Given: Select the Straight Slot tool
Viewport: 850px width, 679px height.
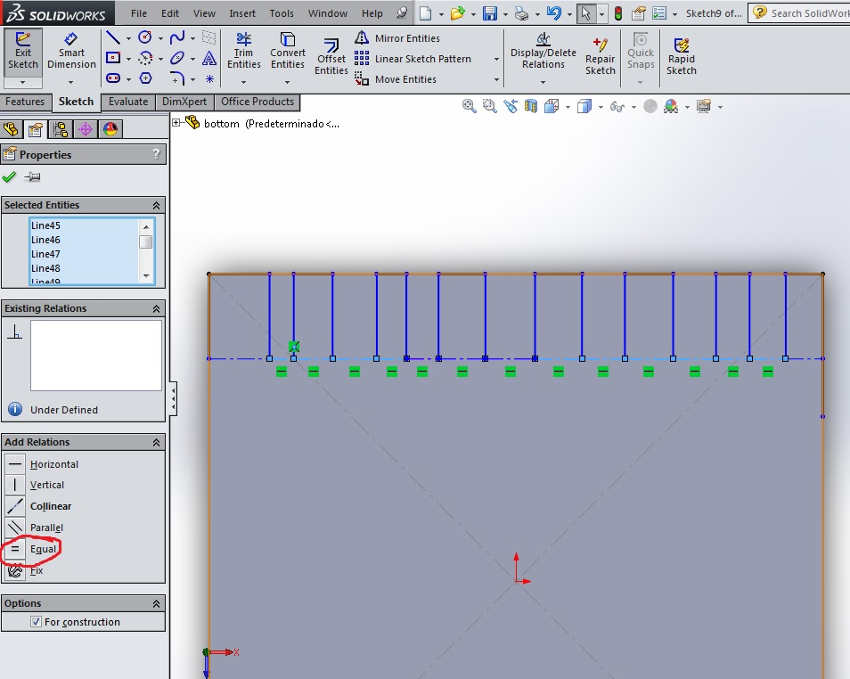Looking at the screenshot, I should pyautogui.click(x=113, y=79).
